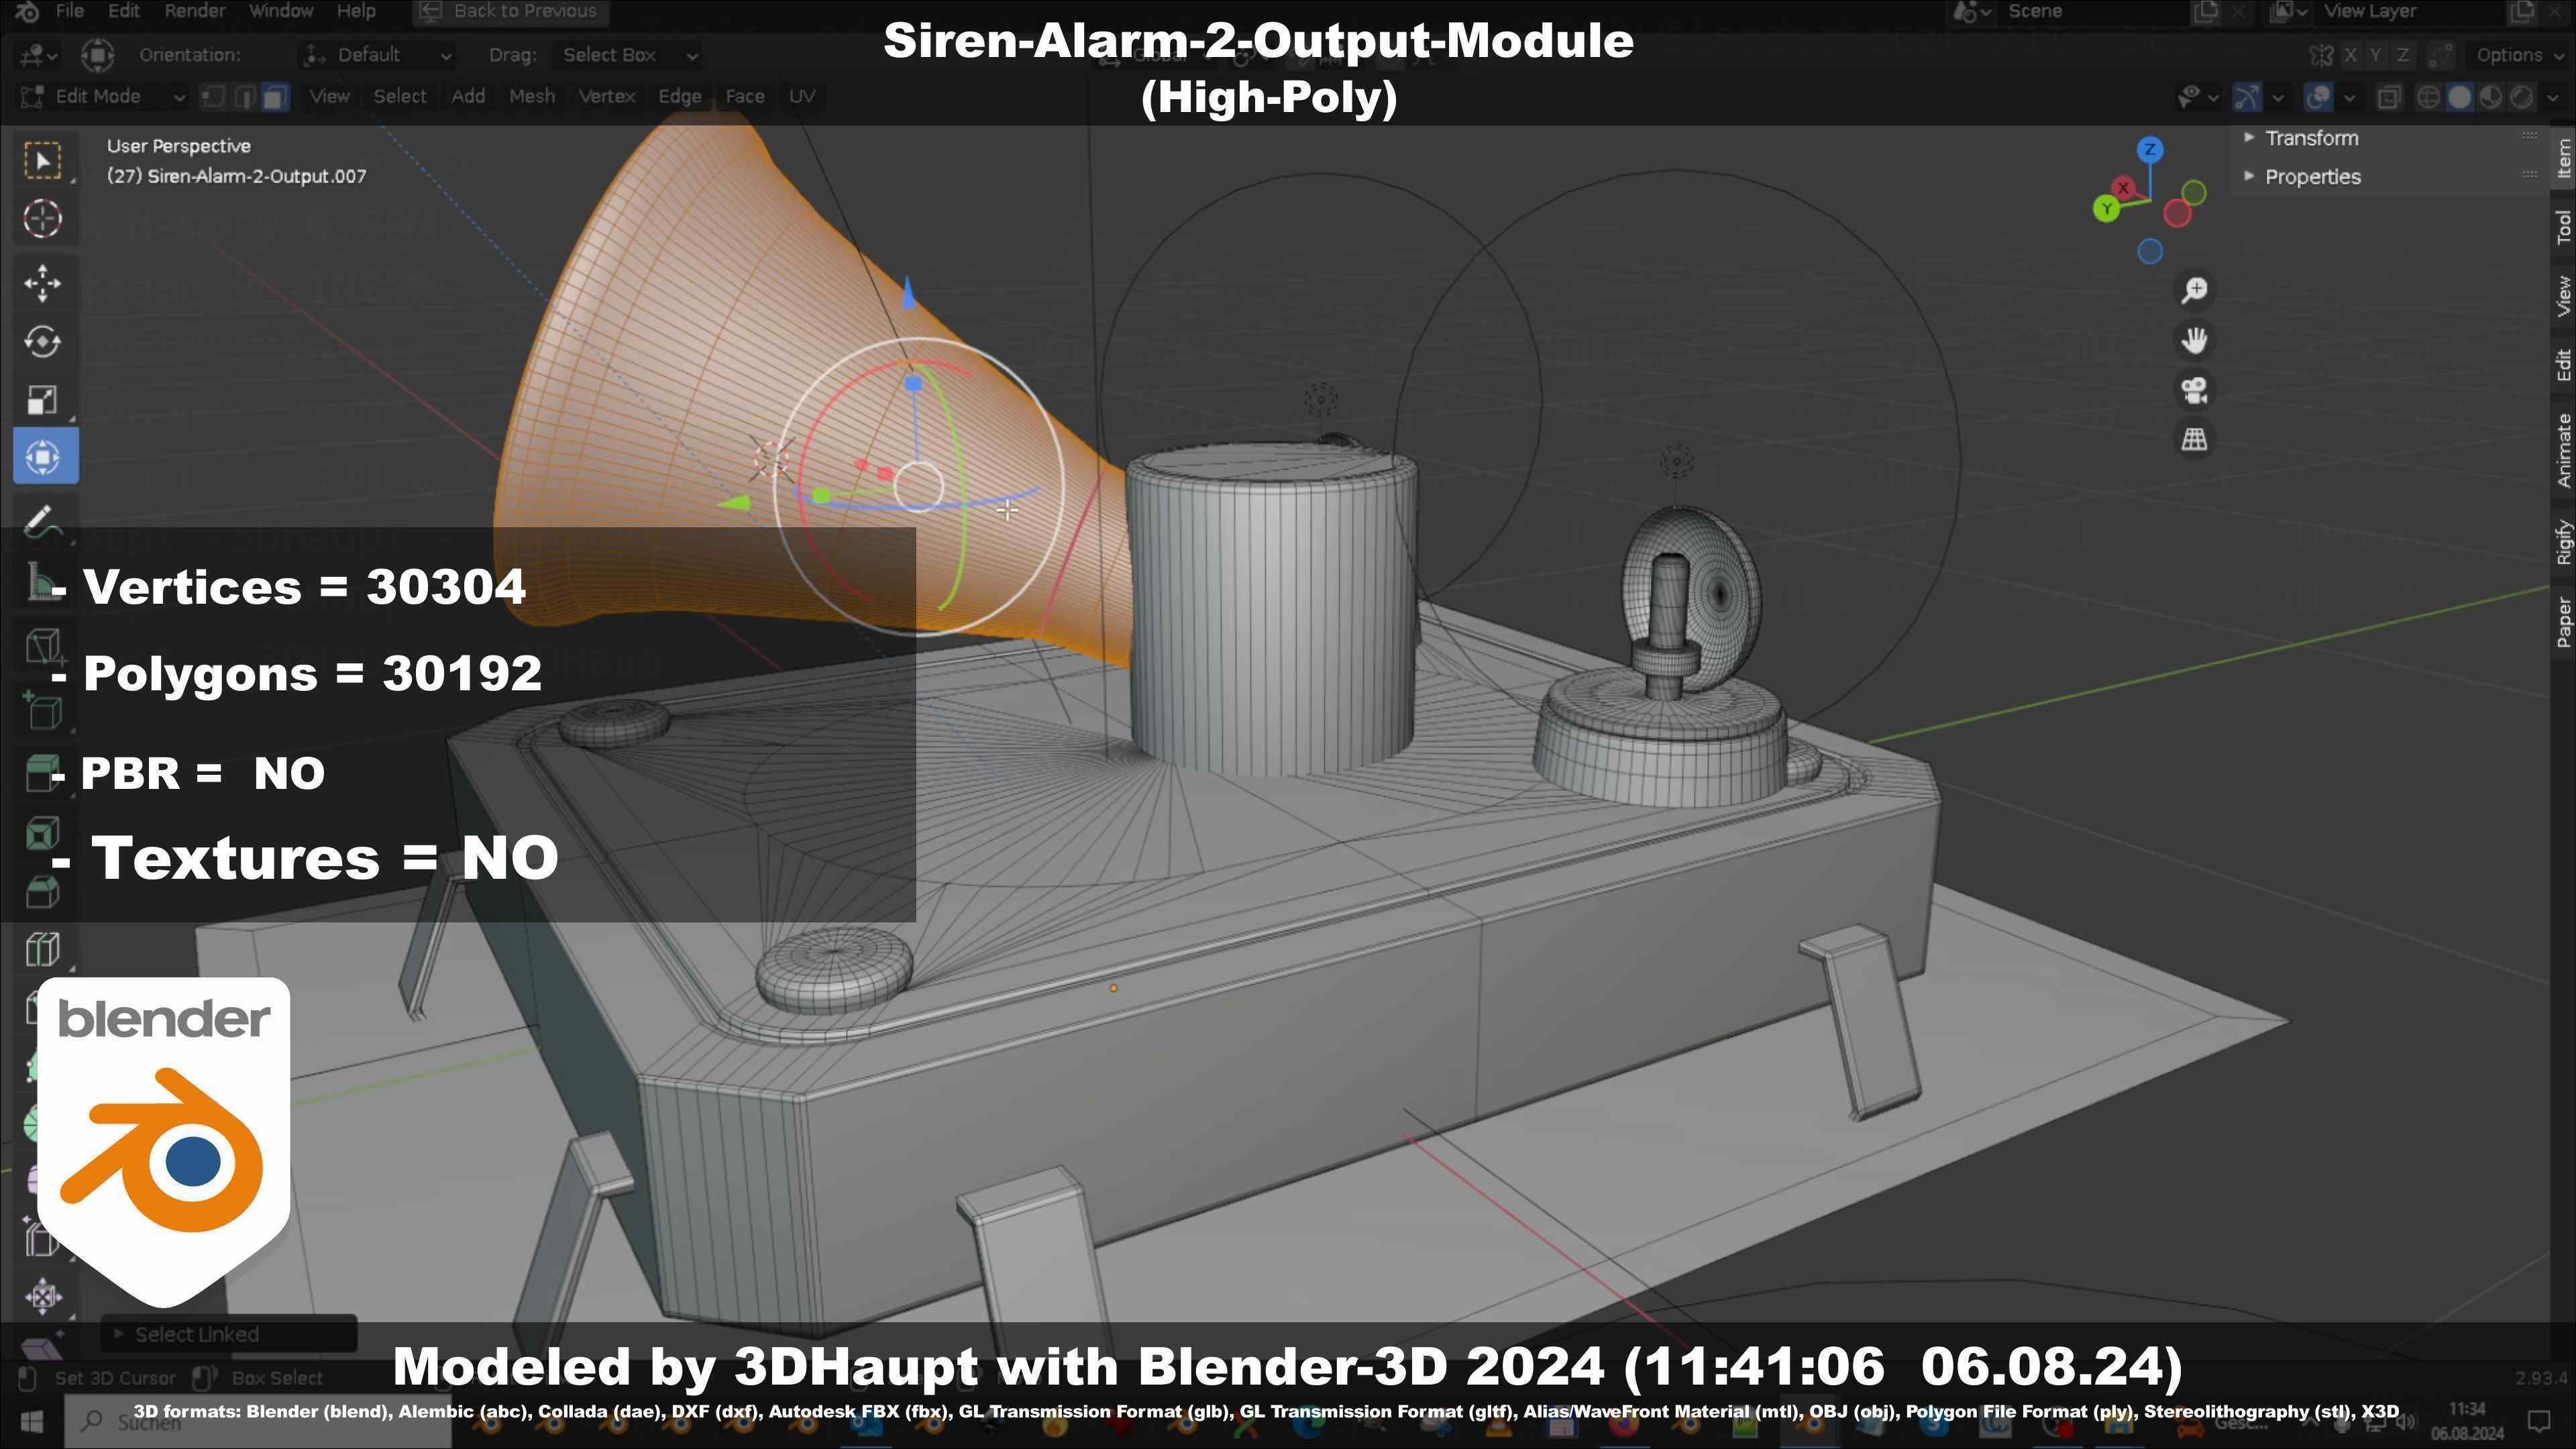This screenshot has height=1449, width=2576.
Task: Toggle camera view with the camera icon
Action: [2194, 390]
